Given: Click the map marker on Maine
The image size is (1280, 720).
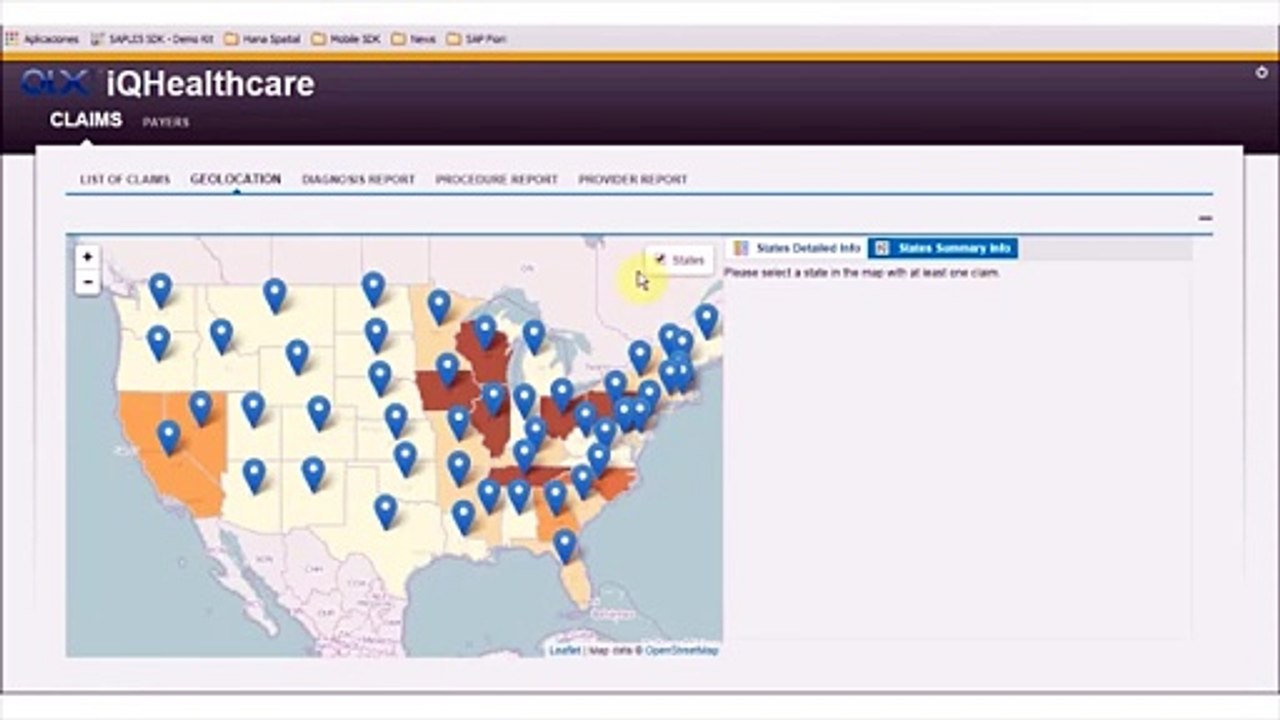Looking at the screenshot, I should 706,320.
